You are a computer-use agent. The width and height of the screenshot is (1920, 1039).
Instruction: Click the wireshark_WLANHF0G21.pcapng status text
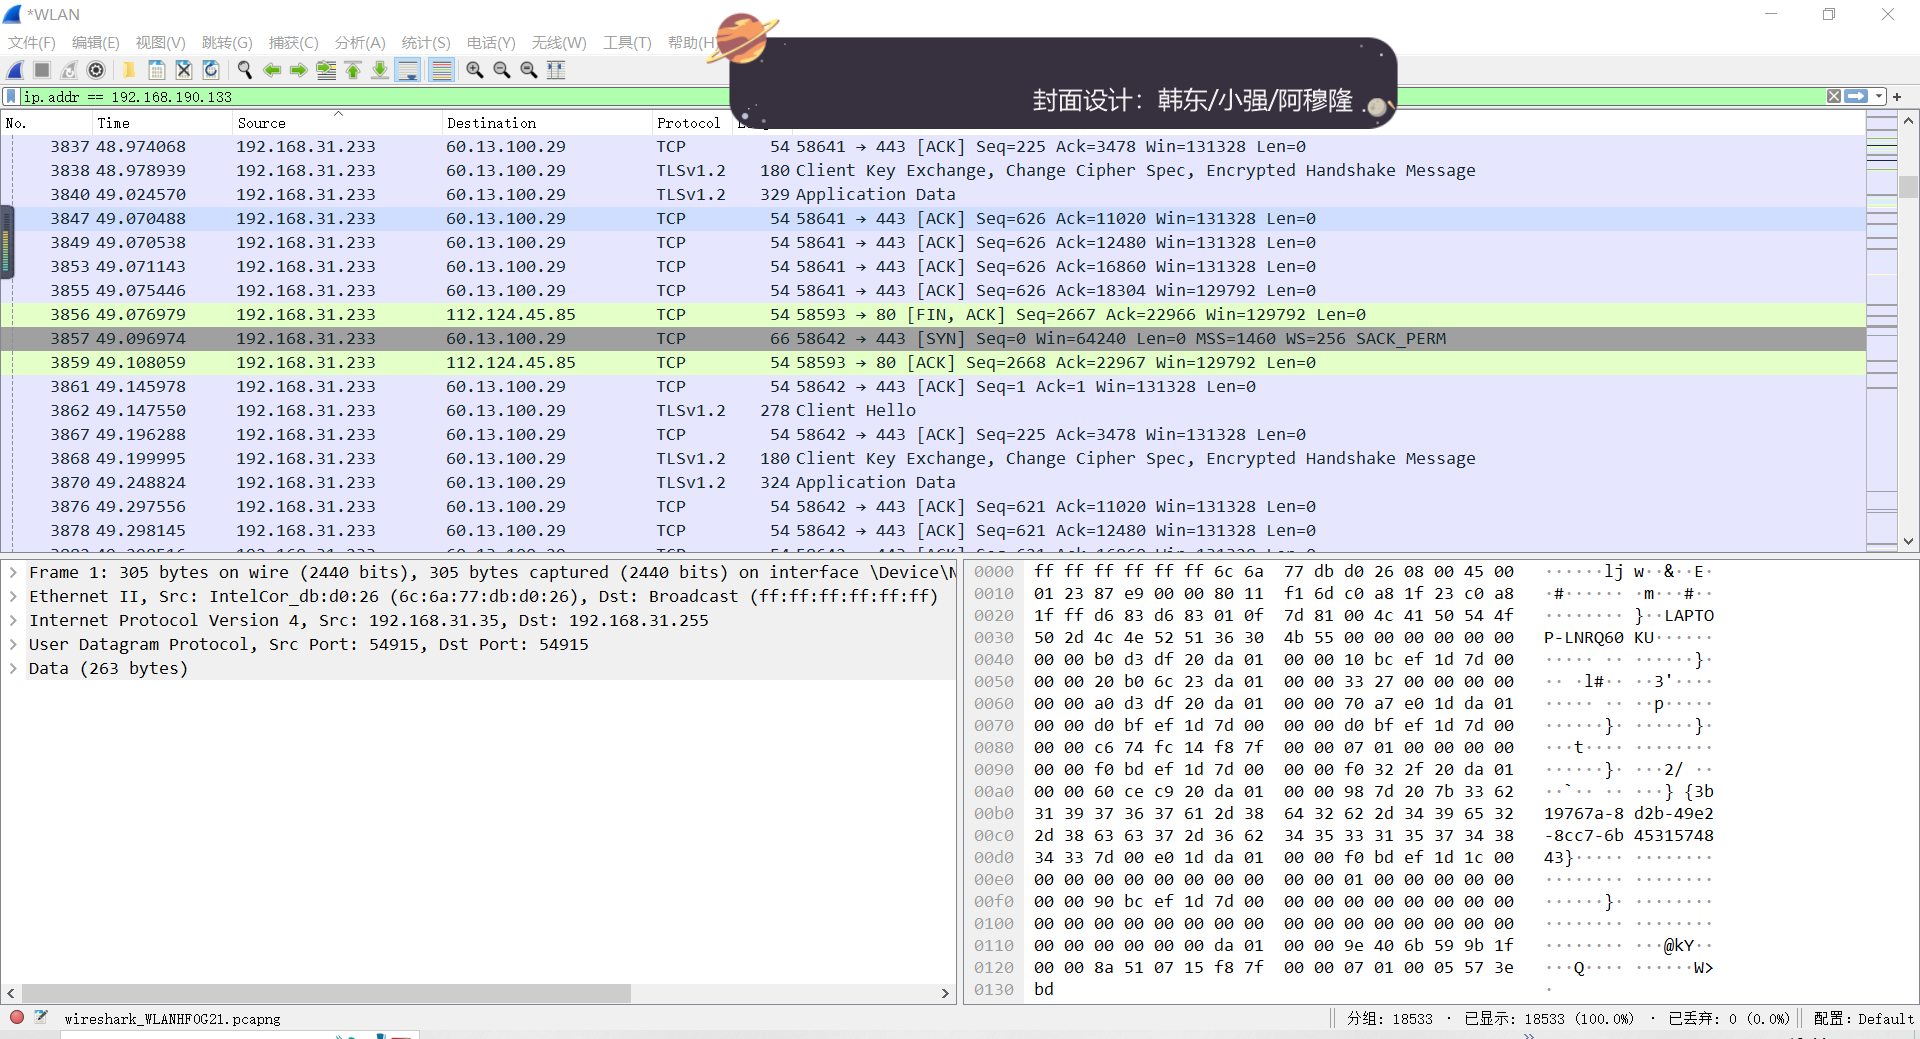click(172, 1019)
